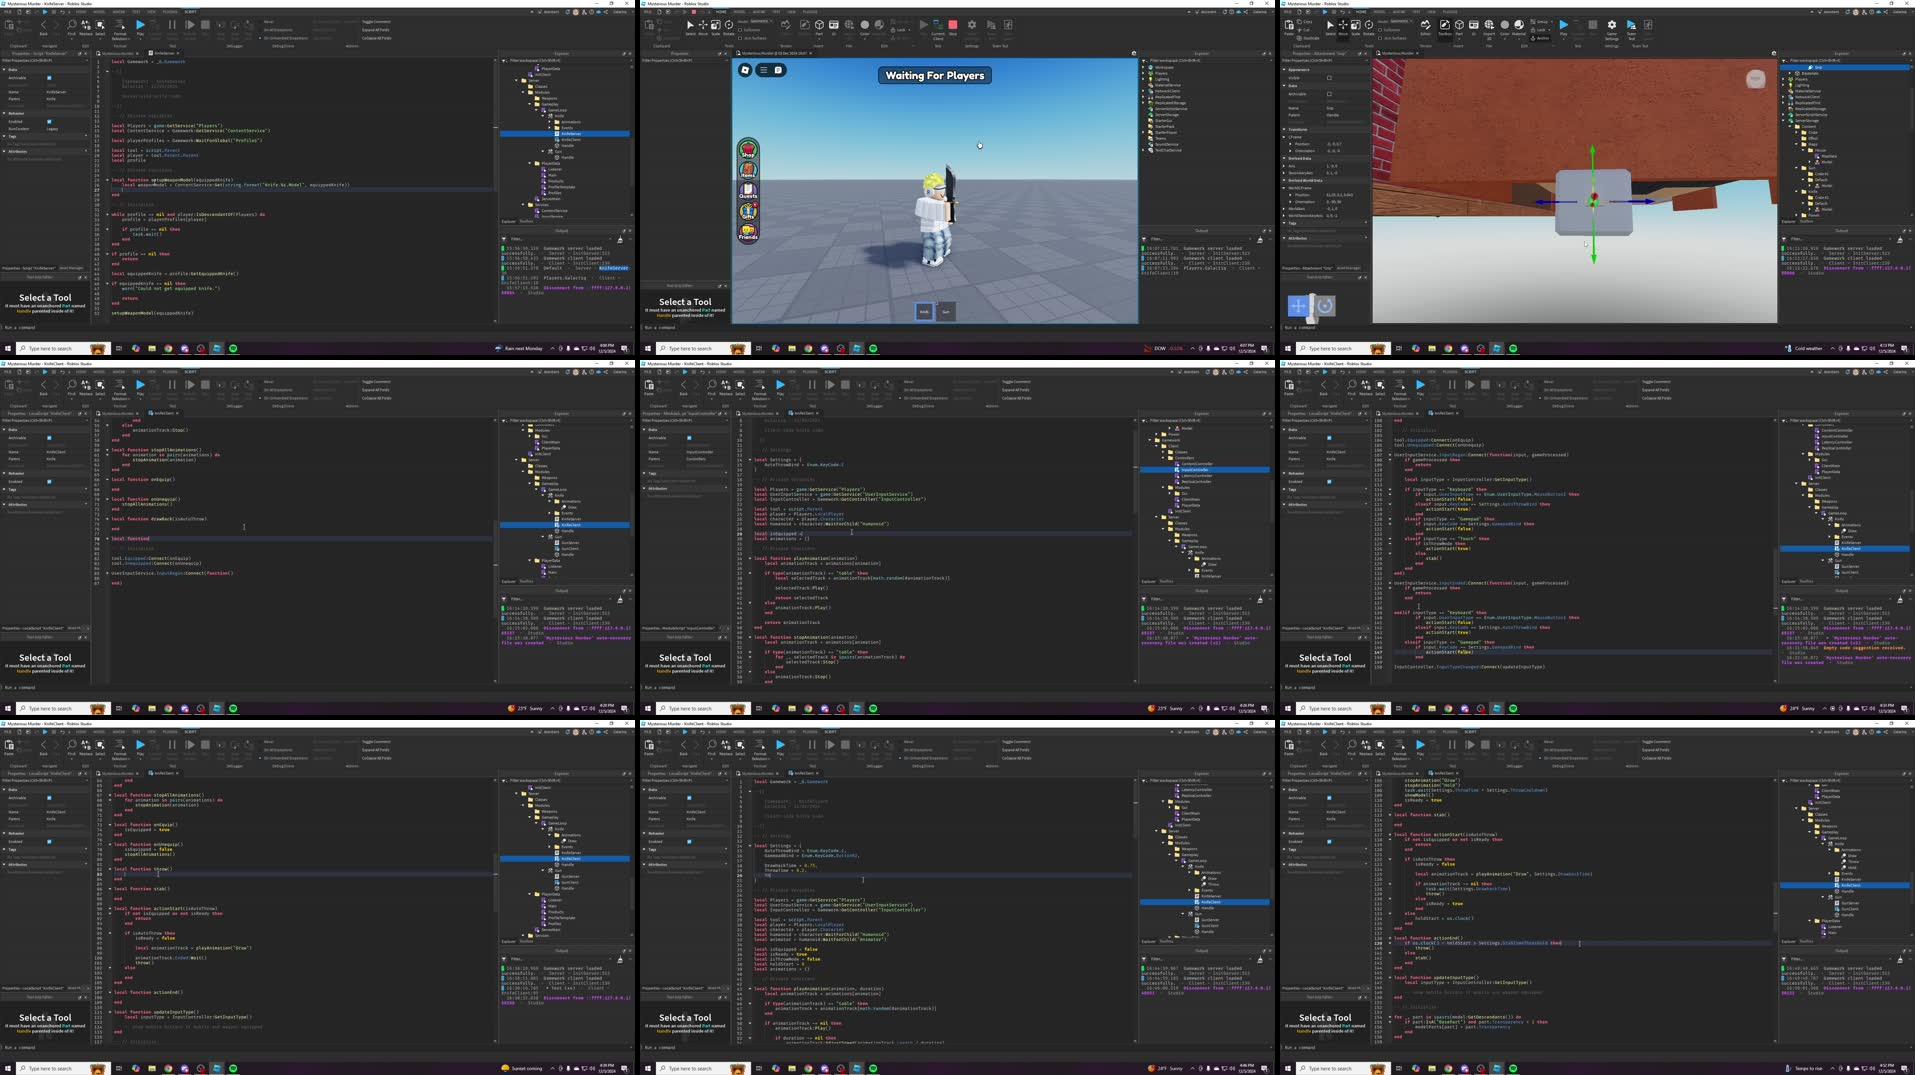Open Material picker in Attachment Grip window

[x=1520, y=27]
